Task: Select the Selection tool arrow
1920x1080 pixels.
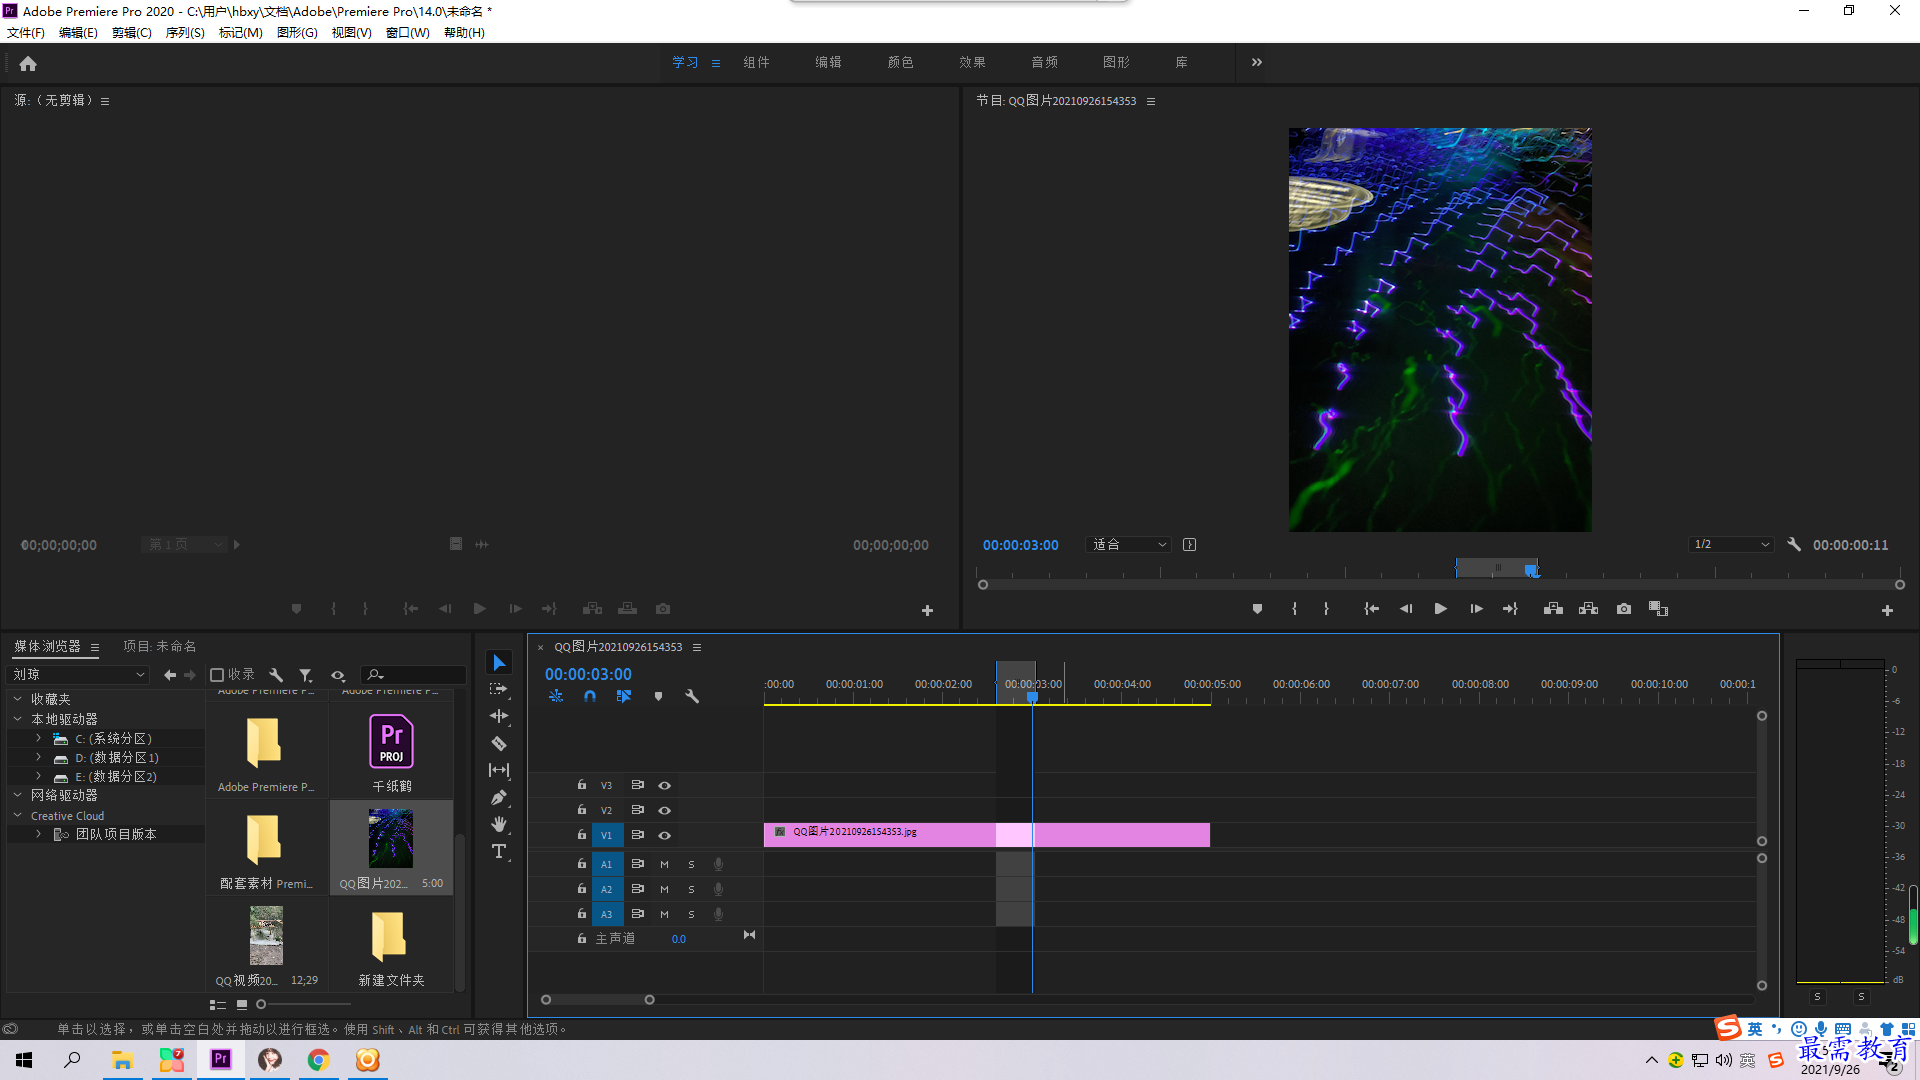Action: point(498,663)
